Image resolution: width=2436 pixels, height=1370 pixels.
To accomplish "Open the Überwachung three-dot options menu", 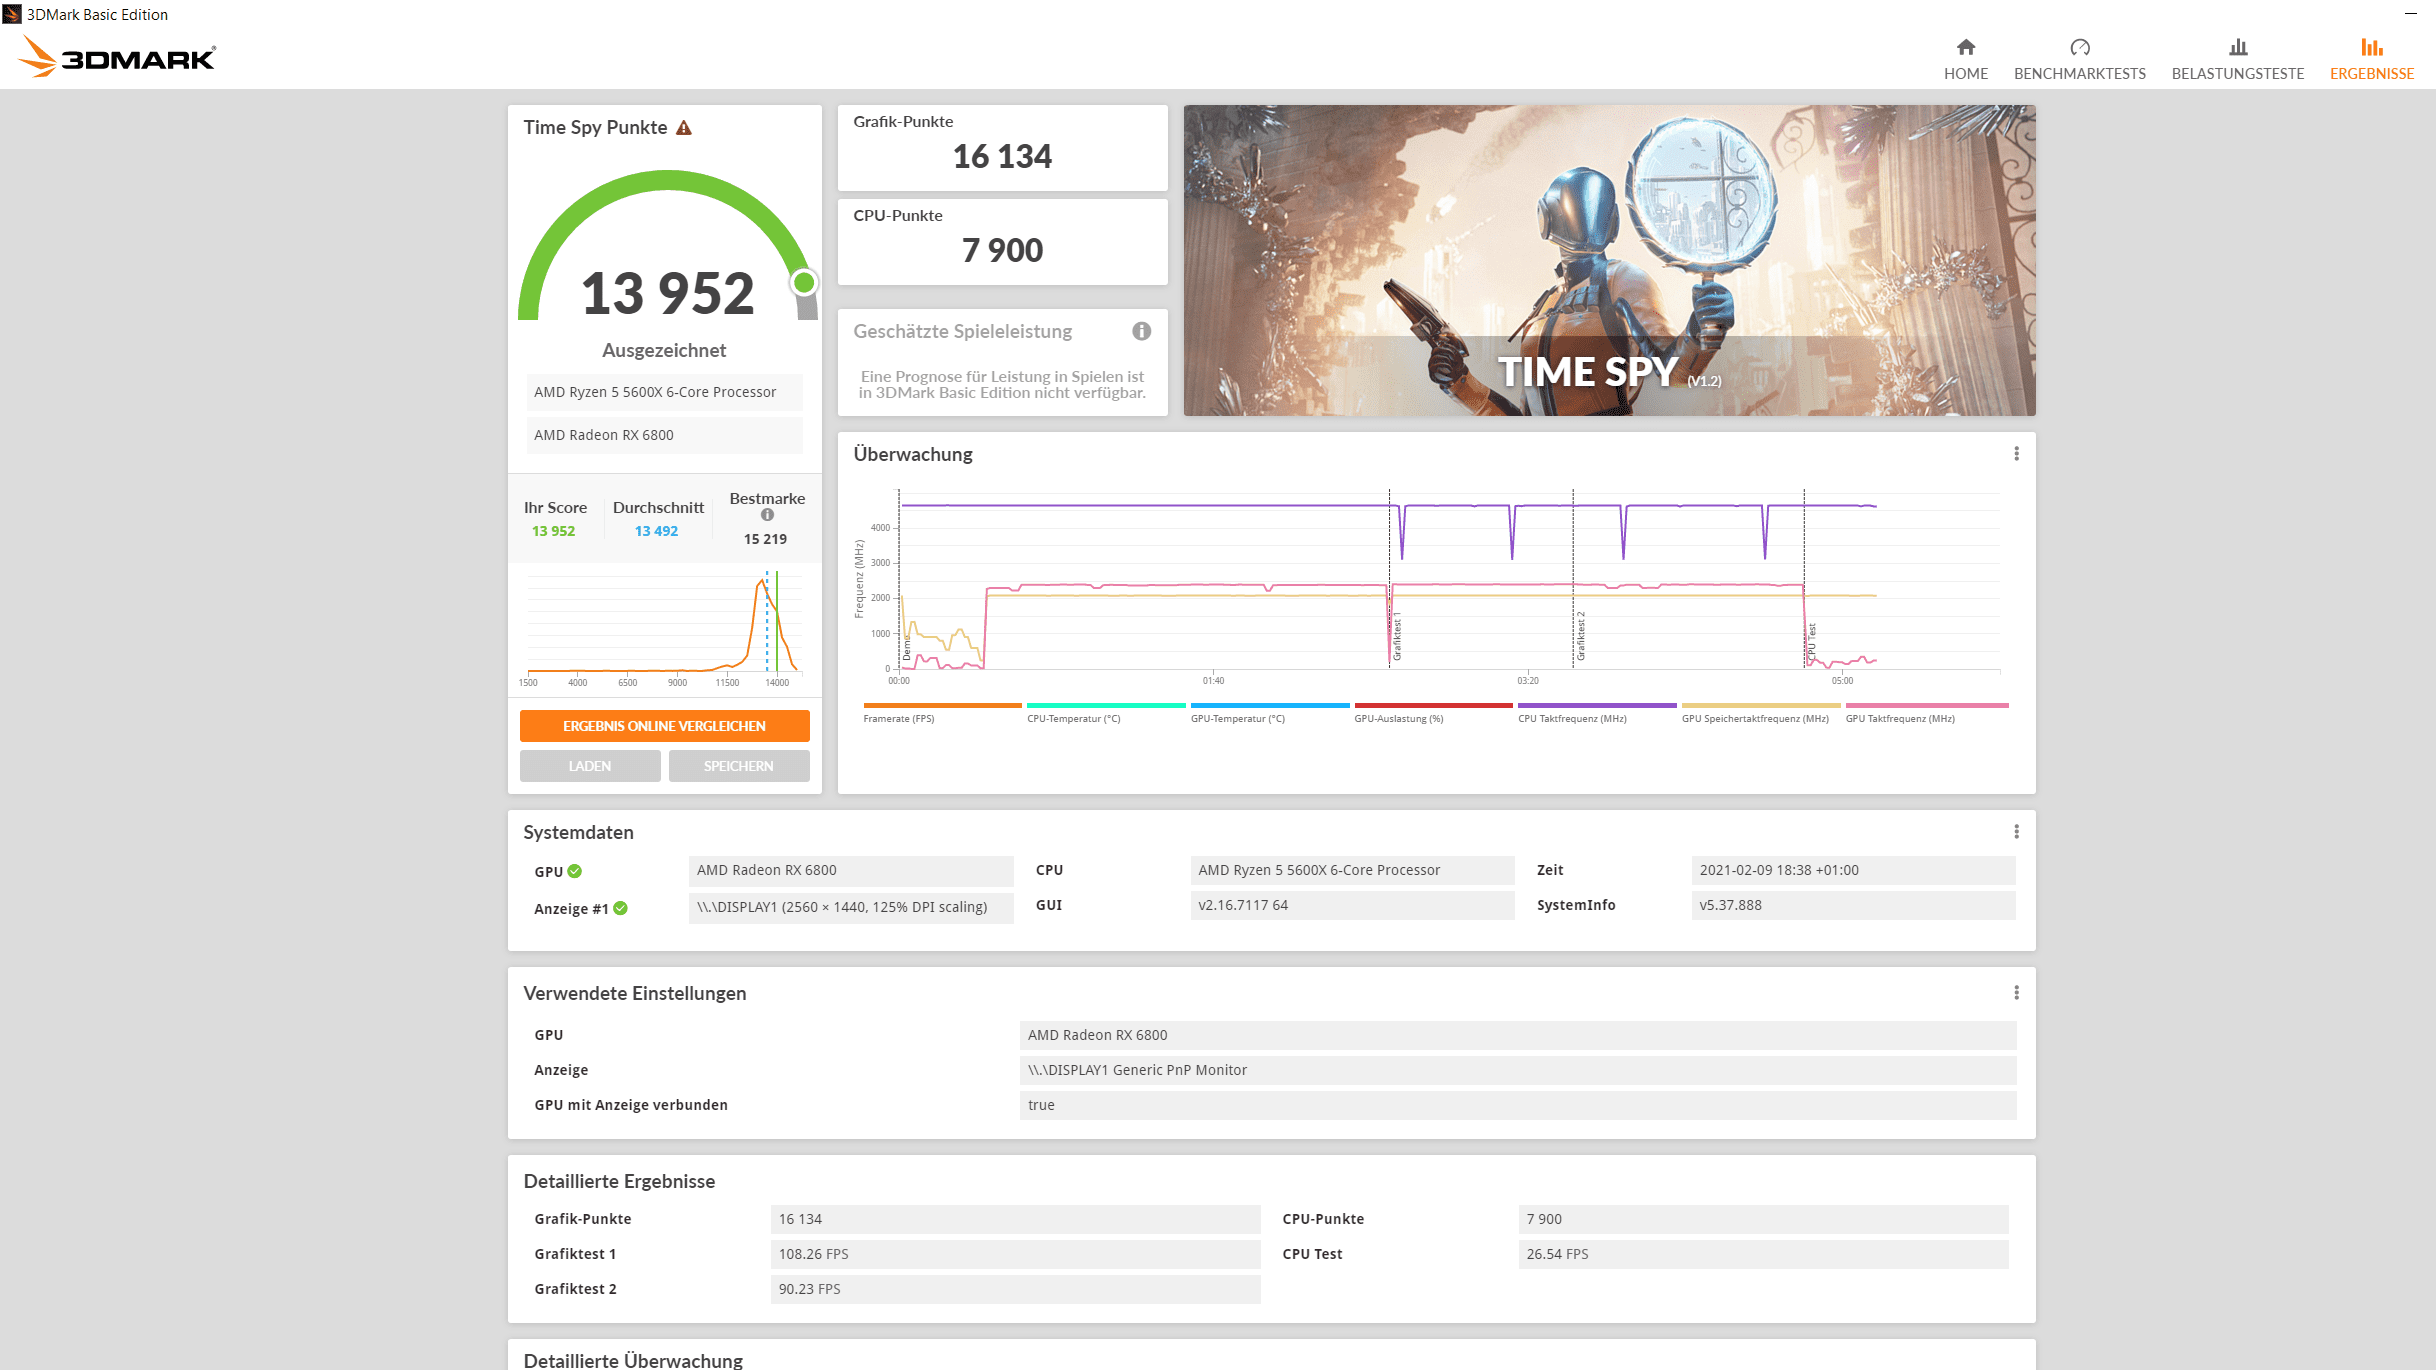I will pos(2016,454).
